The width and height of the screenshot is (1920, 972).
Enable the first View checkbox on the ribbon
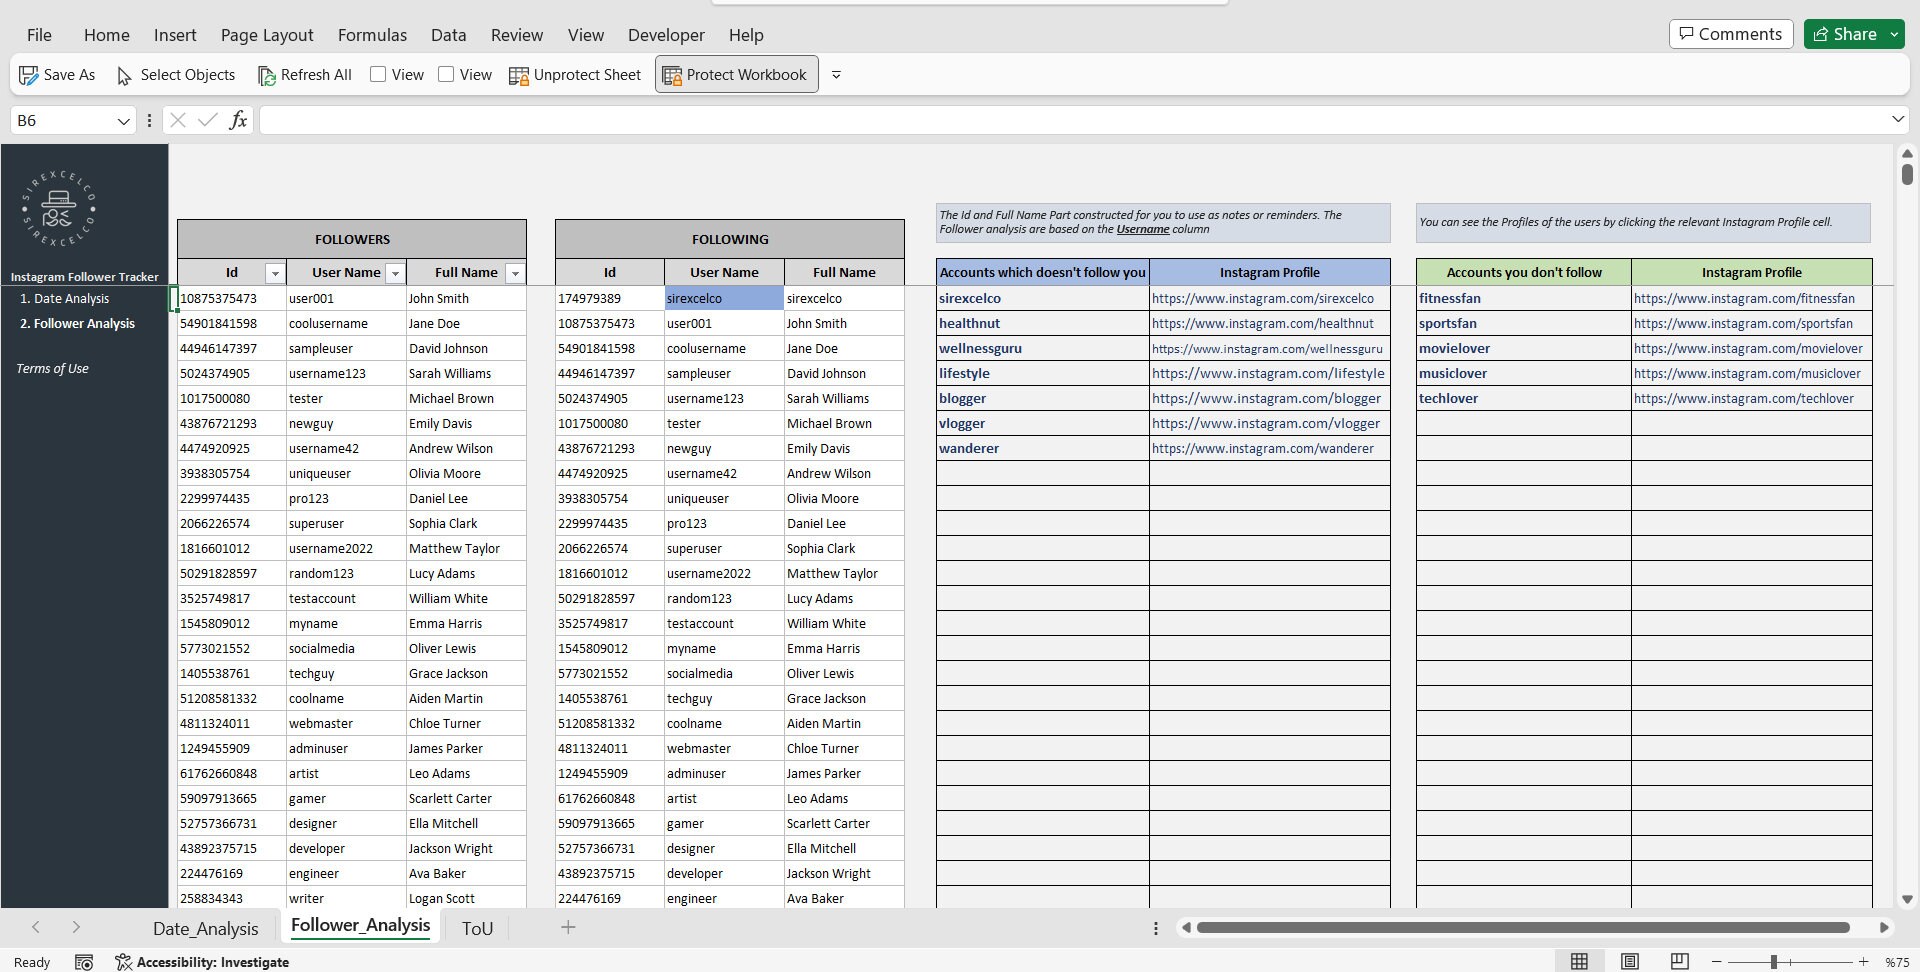[x=378, y=74]
